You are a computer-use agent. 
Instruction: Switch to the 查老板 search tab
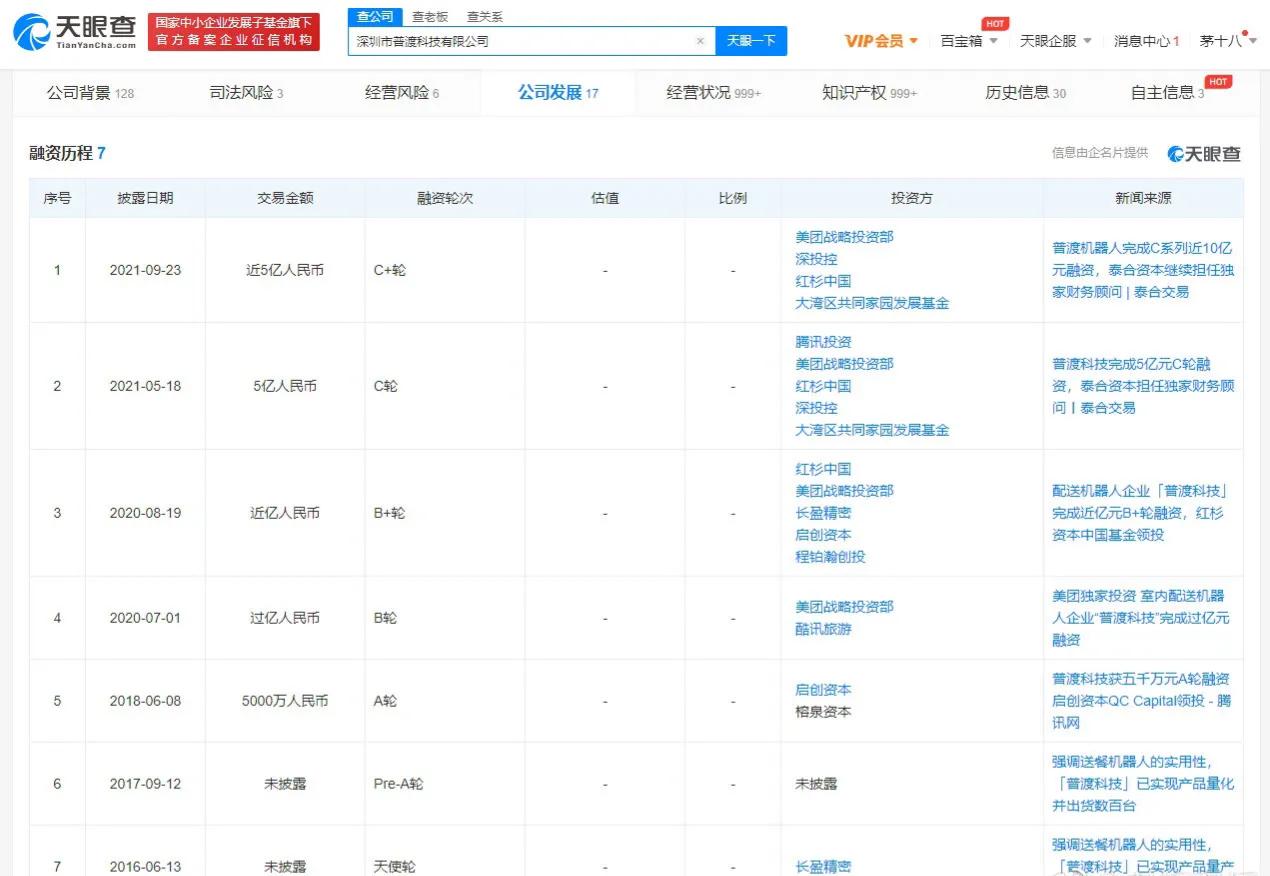430,17
